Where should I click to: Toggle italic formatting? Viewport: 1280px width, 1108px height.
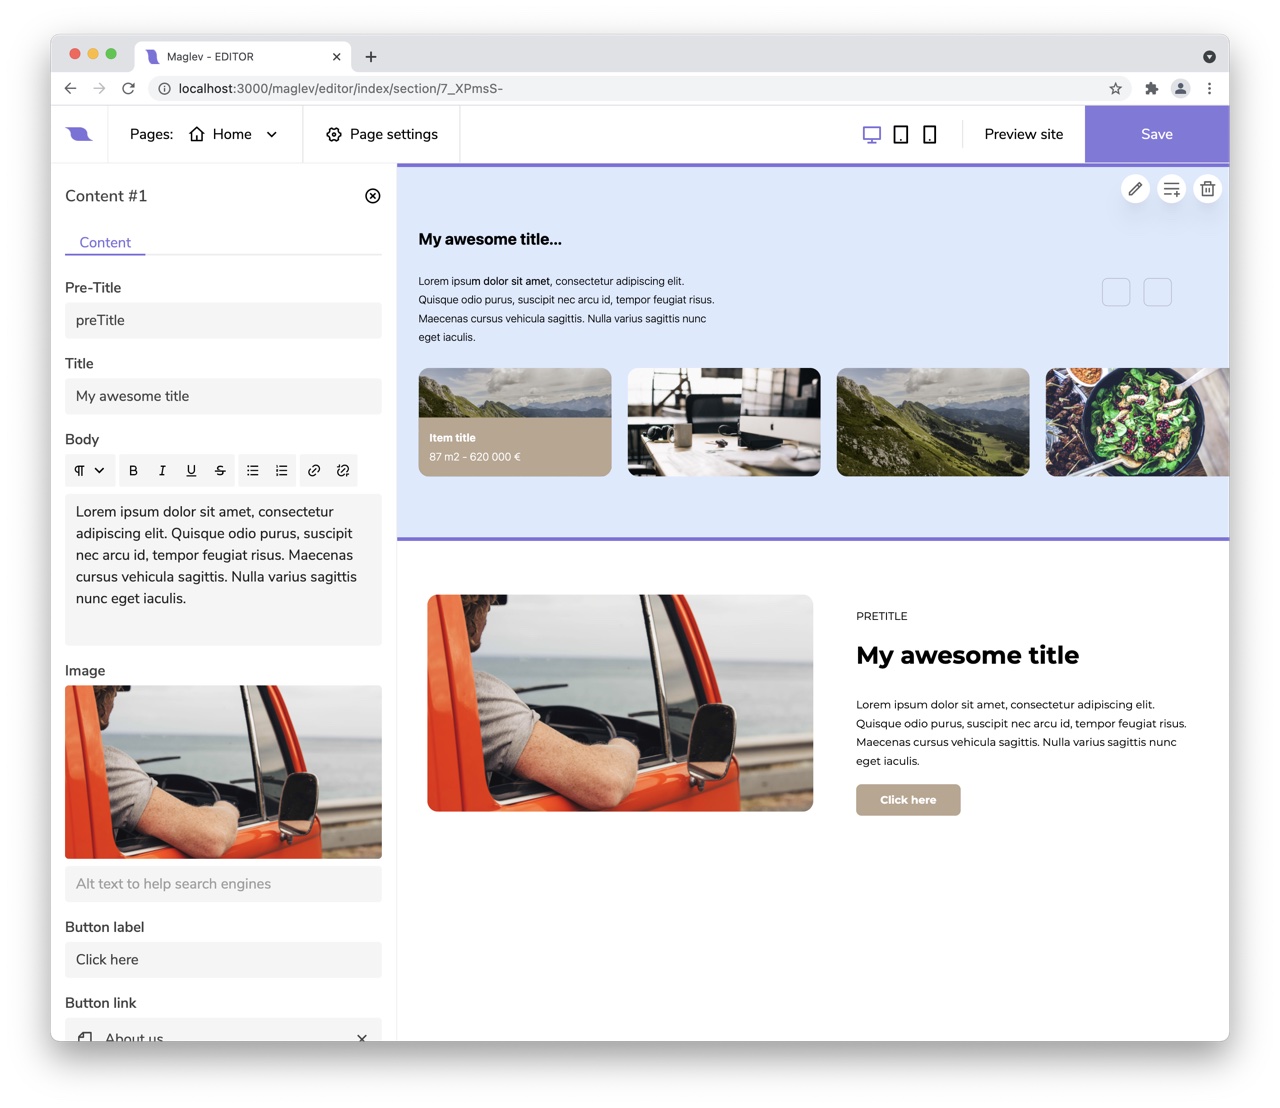[162, 470]
